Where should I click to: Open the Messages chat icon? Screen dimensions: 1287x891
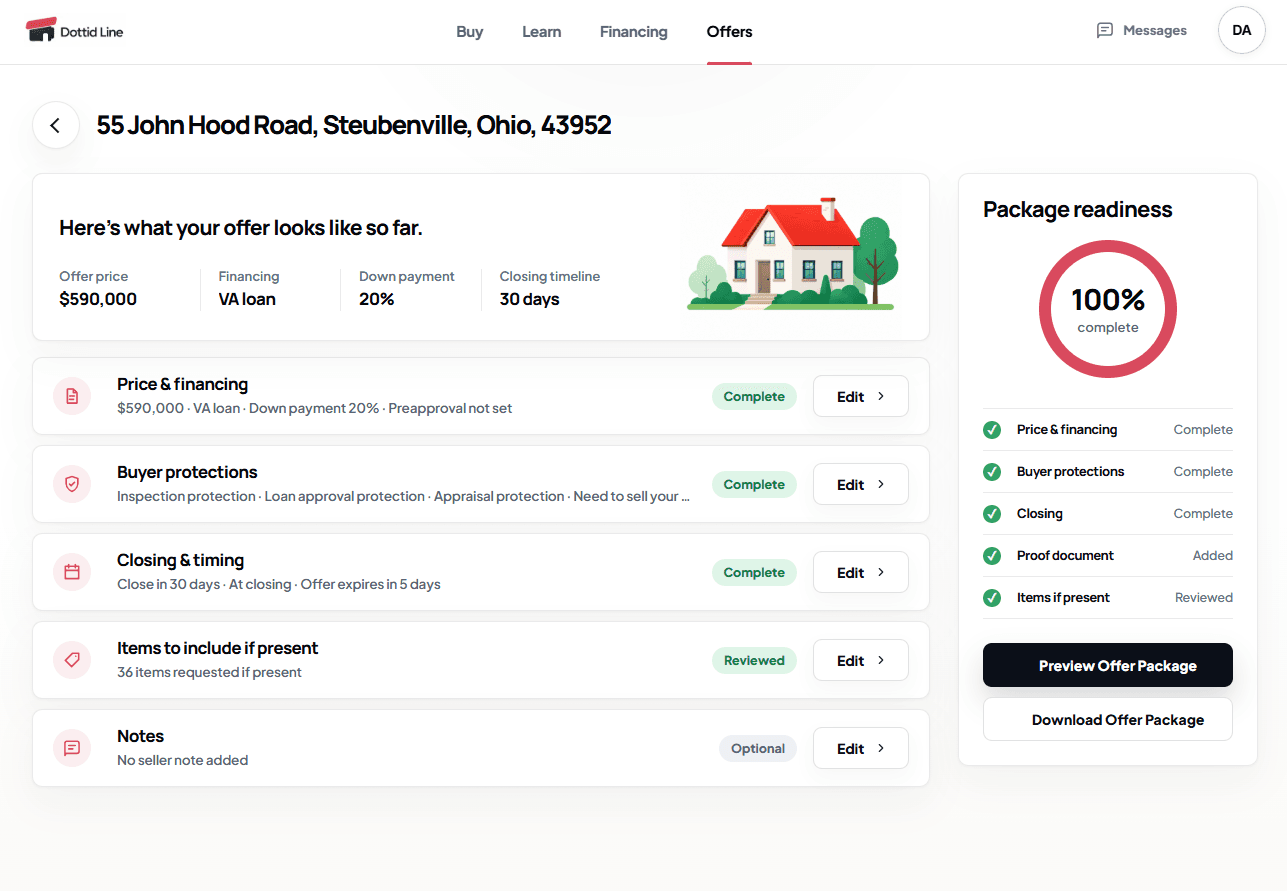1105,31
